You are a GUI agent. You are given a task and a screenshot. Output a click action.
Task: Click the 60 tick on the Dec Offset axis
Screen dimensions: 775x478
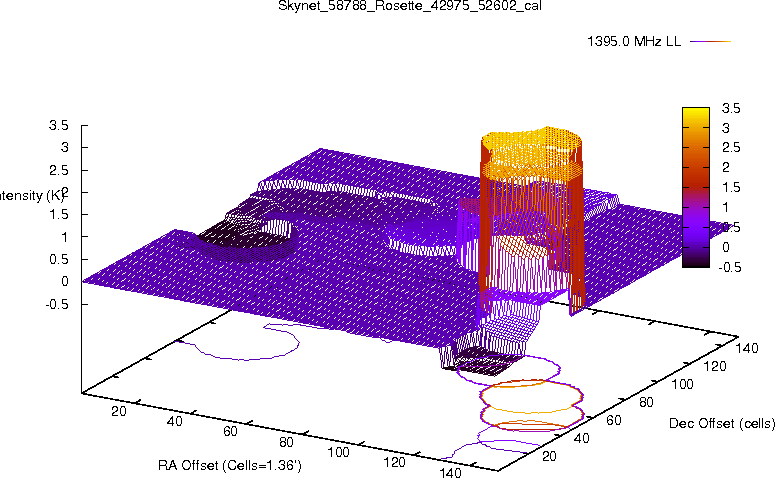tap(613, 420)
